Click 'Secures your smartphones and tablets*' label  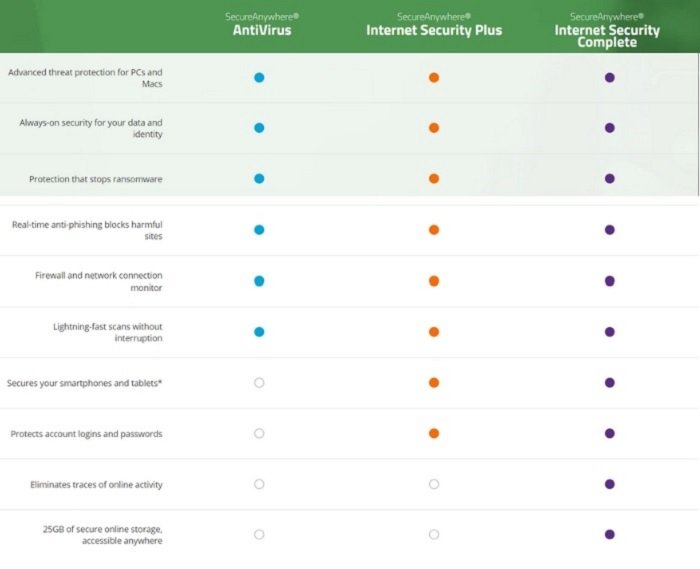tap(84, 383)
